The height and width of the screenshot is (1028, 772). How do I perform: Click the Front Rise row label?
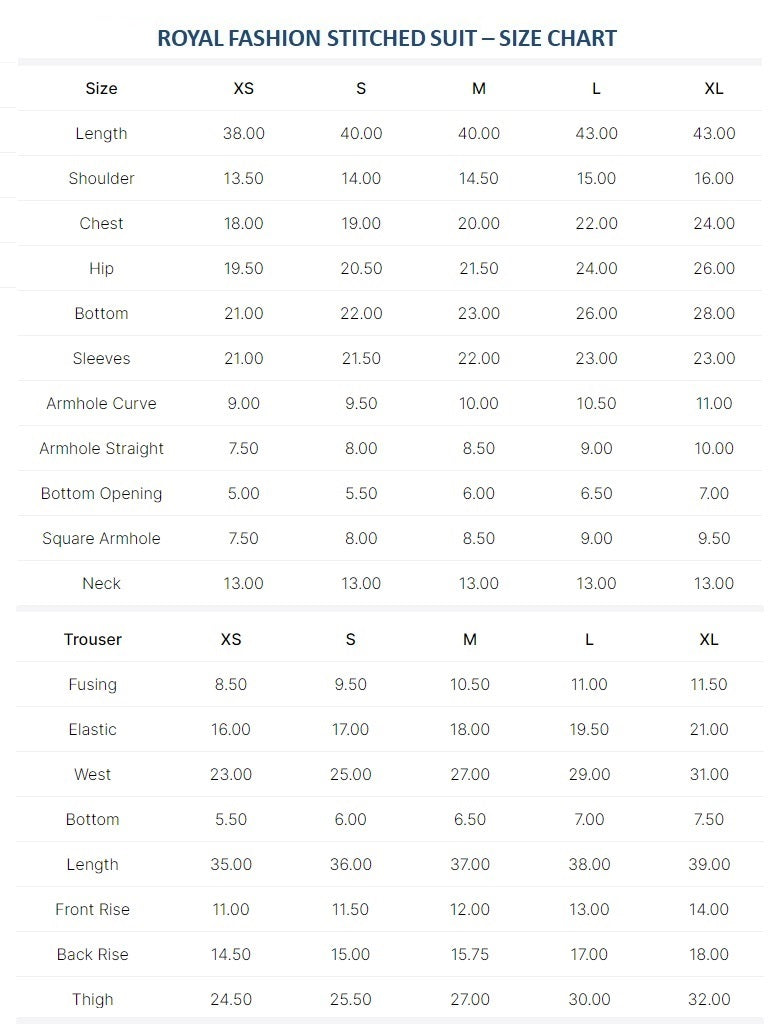pos(92,909)
